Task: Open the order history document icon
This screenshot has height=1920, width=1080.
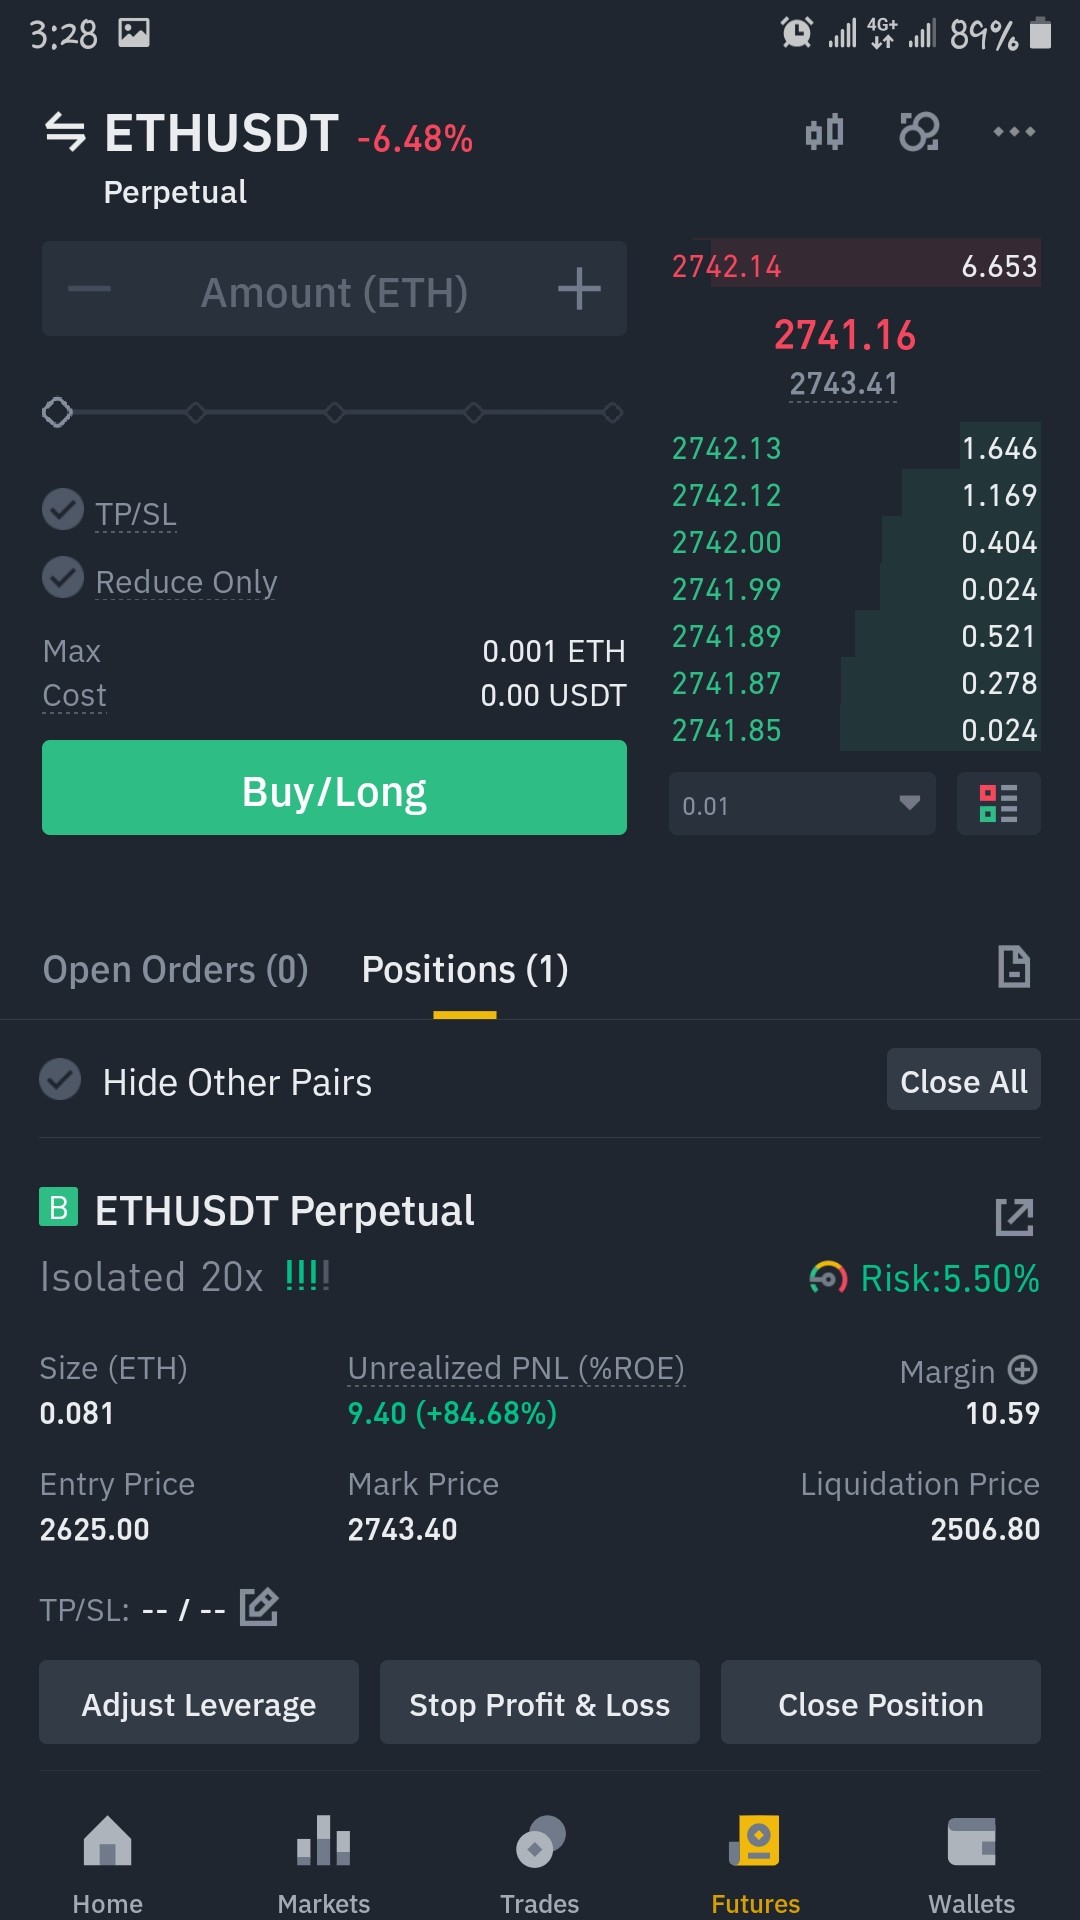Action: coord(1014,967)
